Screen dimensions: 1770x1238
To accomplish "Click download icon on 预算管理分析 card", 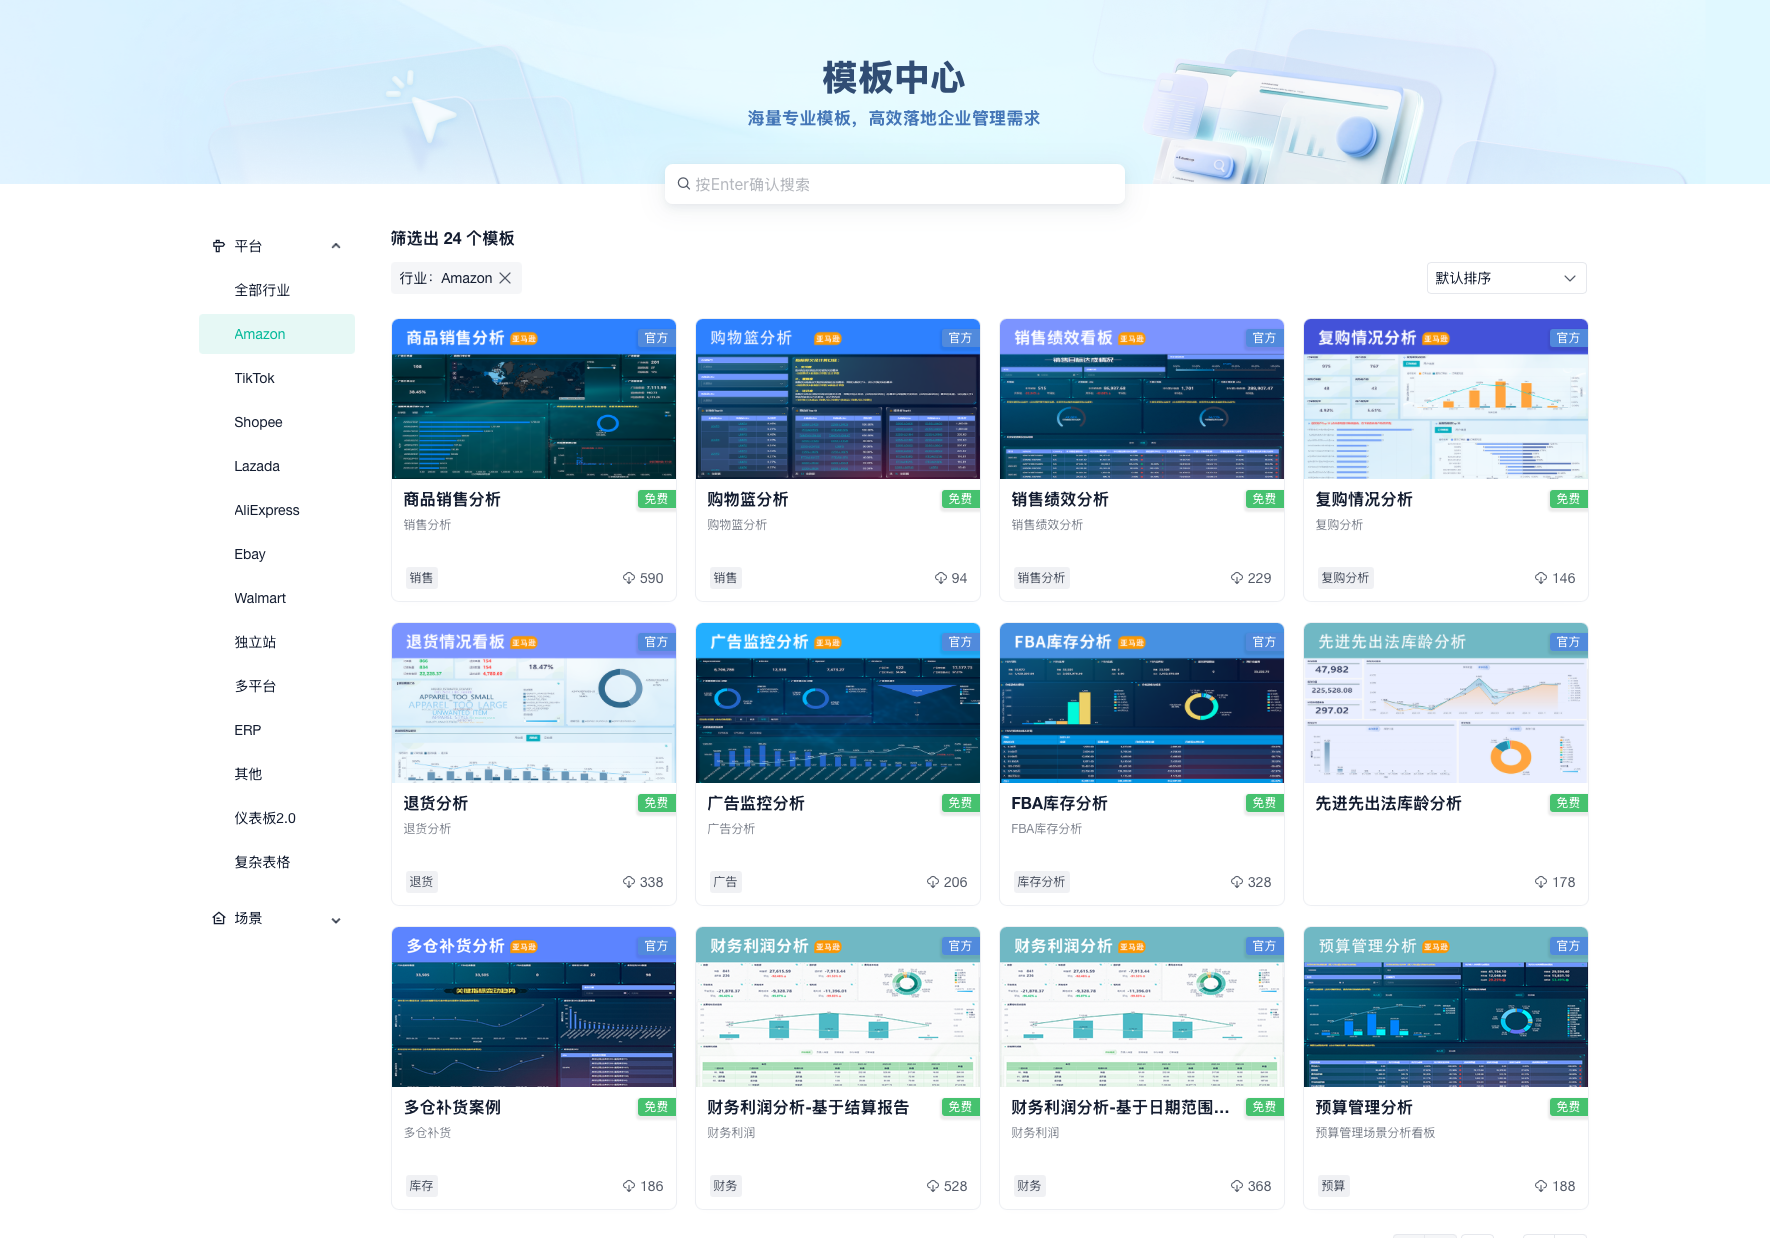I will tap(1541, 1186).
